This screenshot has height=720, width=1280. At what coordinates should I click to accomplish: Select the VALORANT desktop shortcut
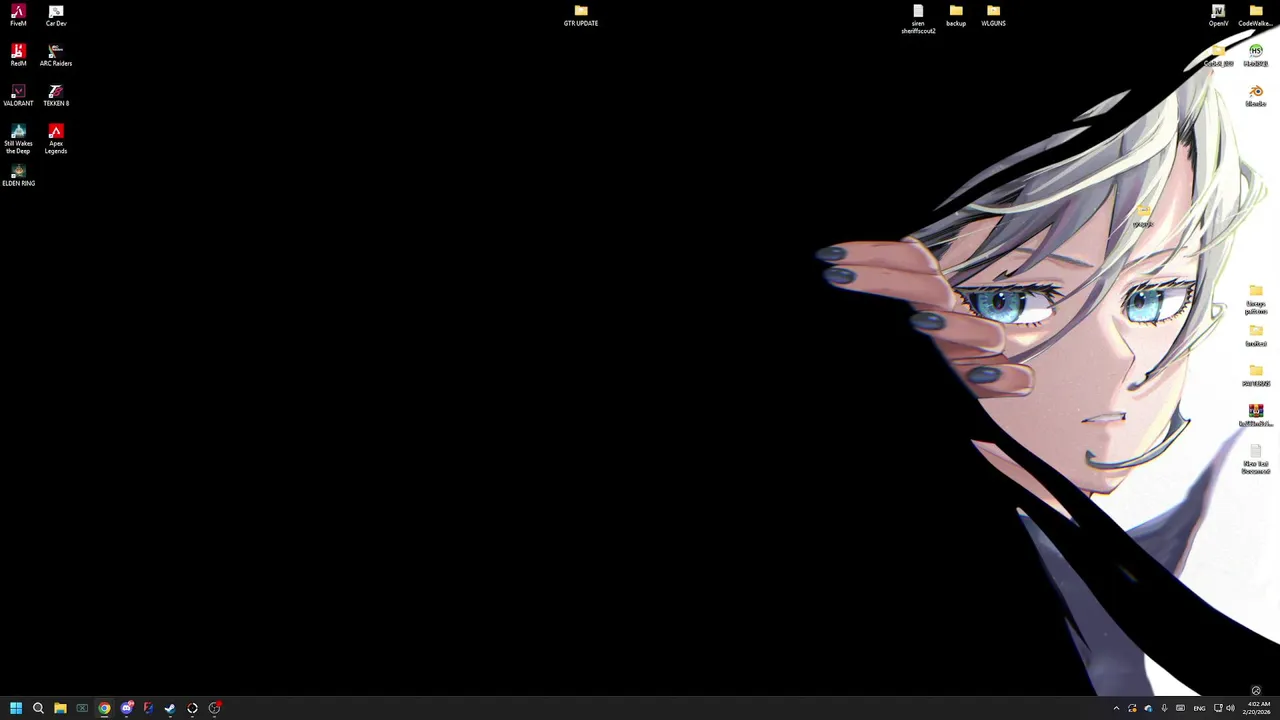[18, 96]
